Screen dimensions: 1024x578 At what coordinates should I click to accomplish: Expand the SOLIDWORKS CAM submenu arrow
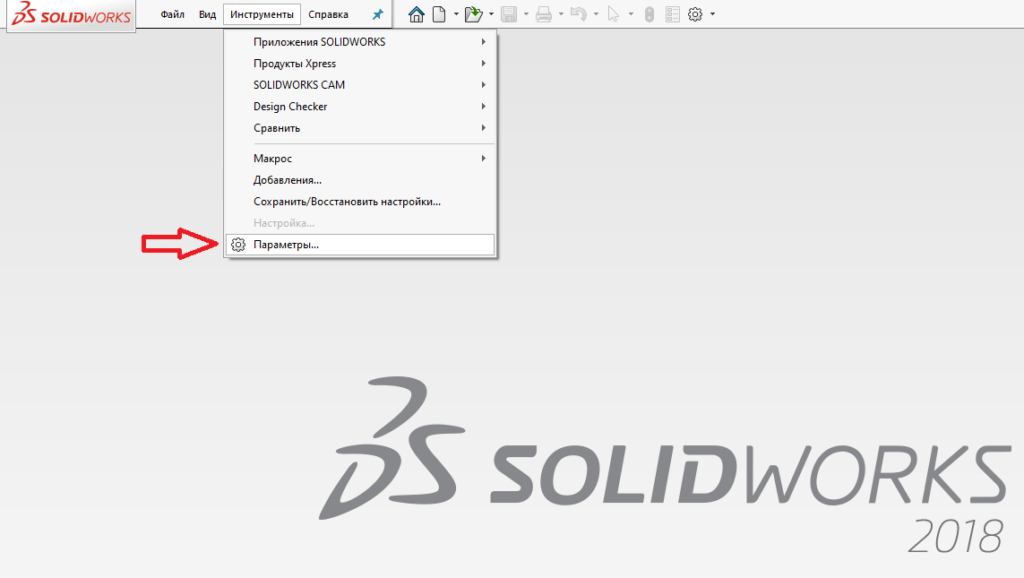click(x=483, y=85)
